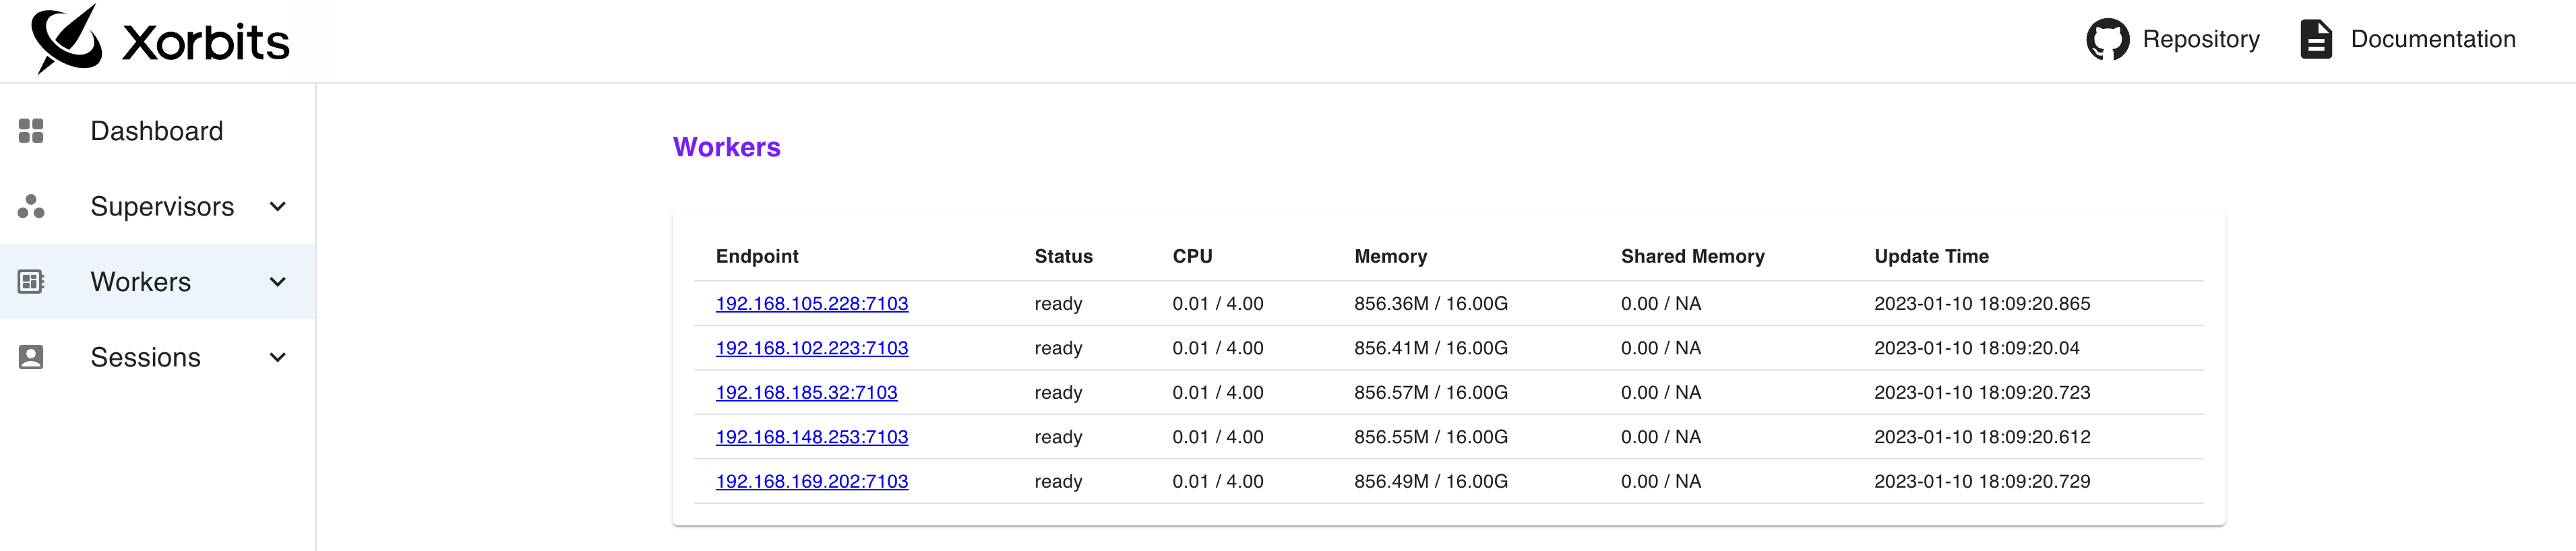This screenshot has height=551, width=2576.
Task: Visit worker 192.168.148.253:7103
Action: [x=811, y=437]
